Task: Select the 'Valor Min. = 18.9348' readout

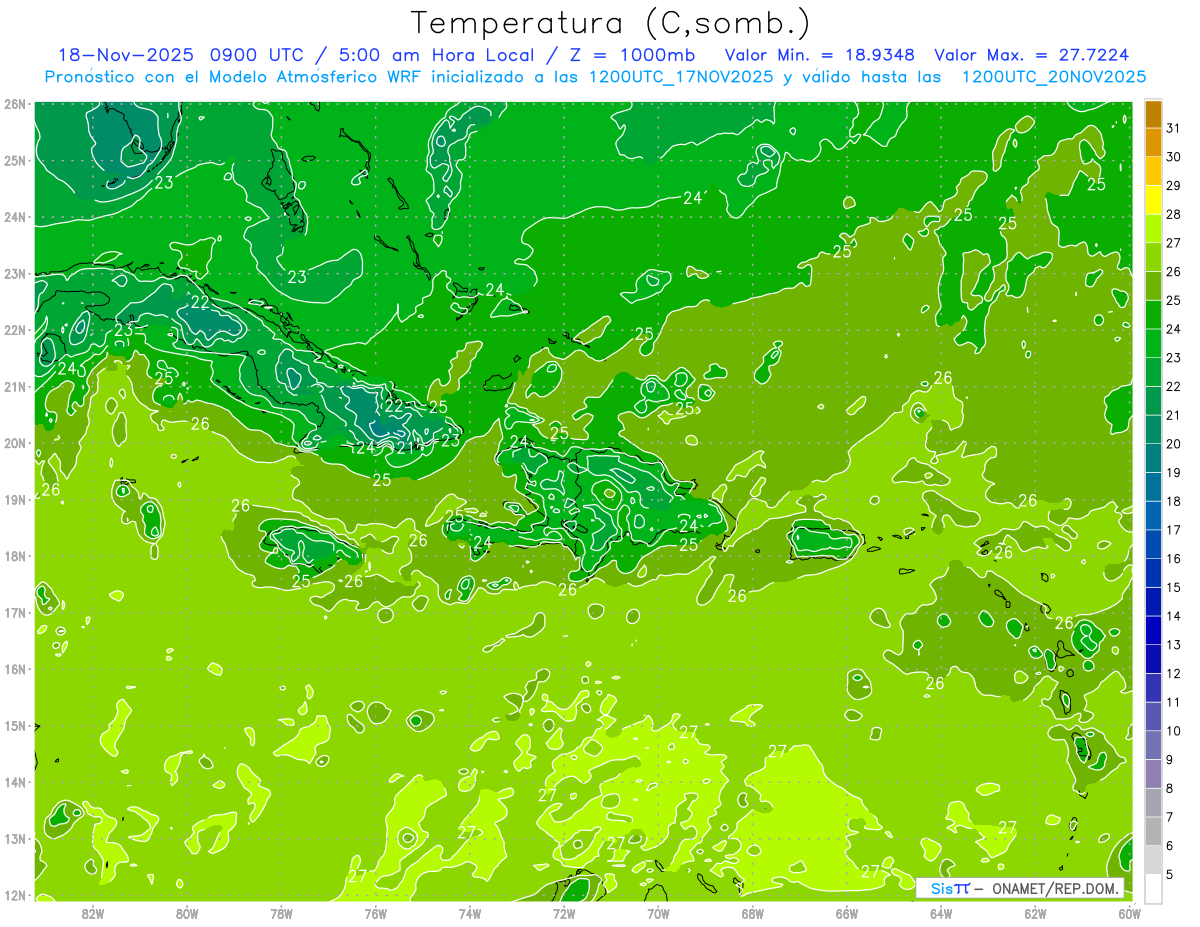Action: (819, 55)
